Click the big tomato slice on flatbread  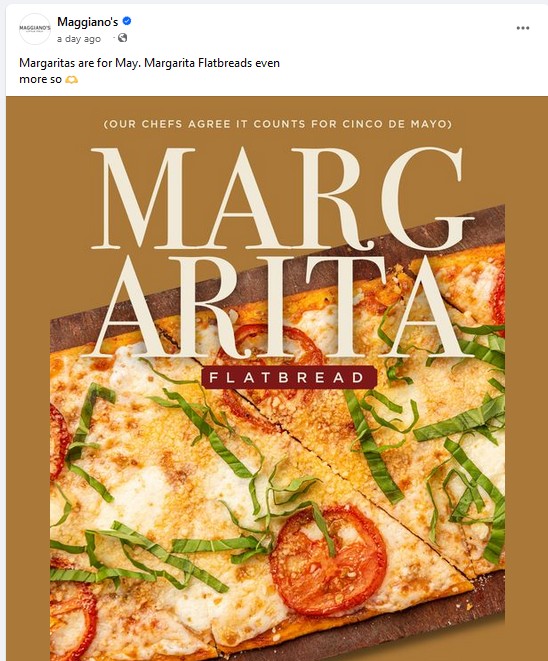click(x=329, y=561)
